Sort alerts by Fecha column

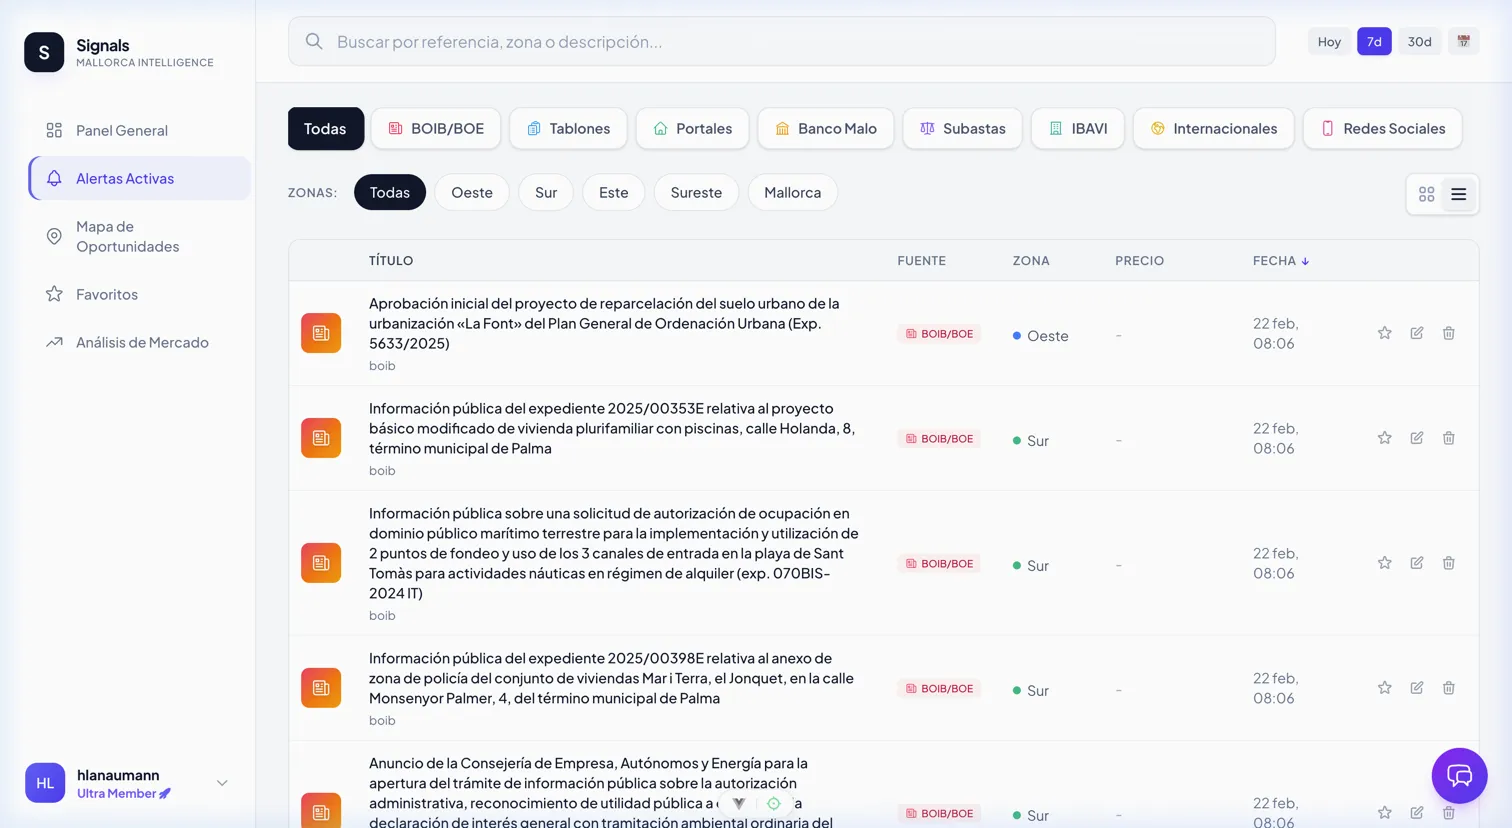(1280, 260)
